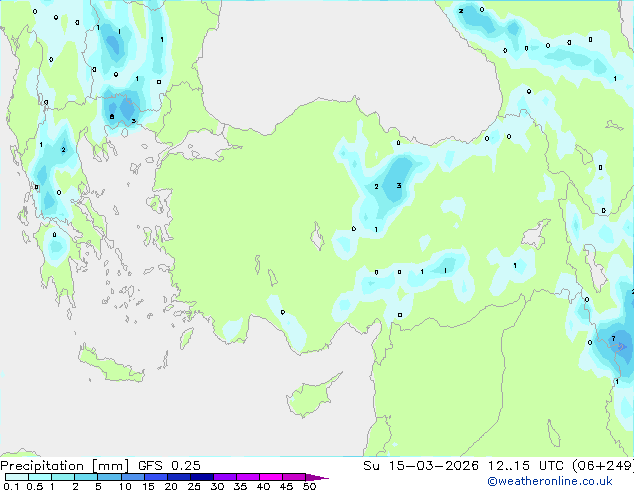Select the 30–35 mm purple legend box
This screenshot has height=490, width=634.
[224, 477]
